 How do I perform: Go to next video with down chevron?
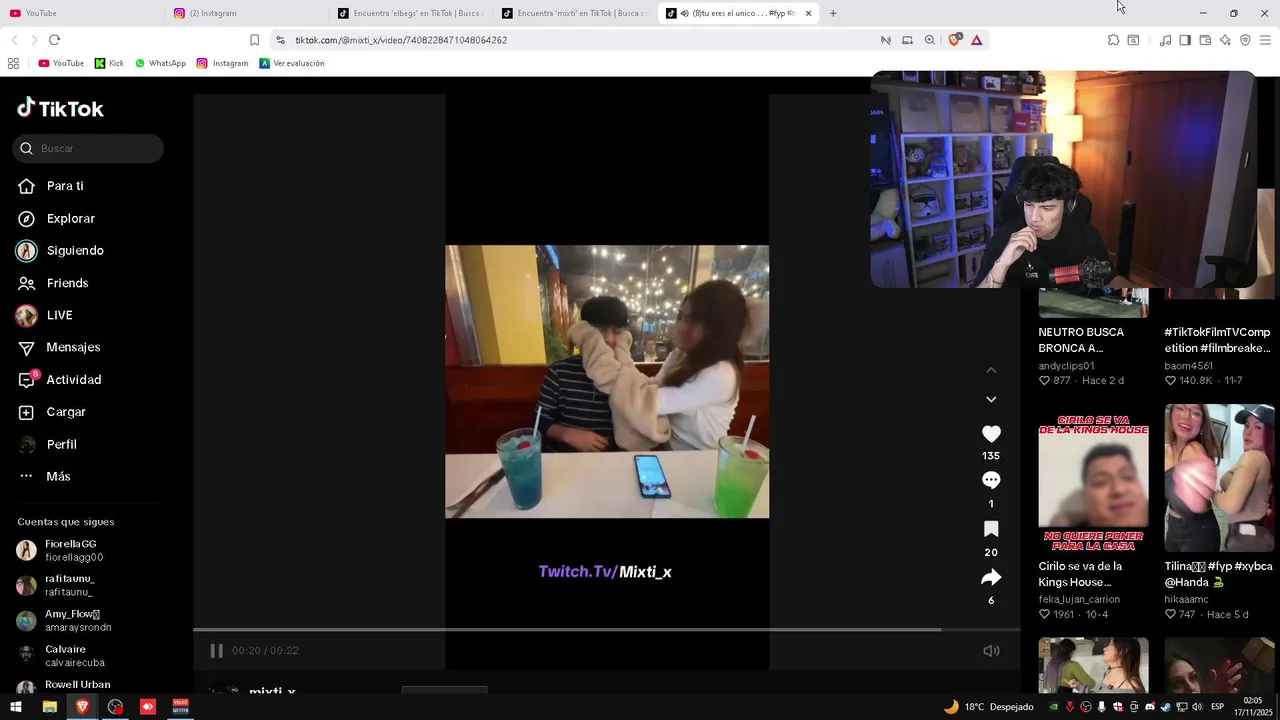[991, 399]
